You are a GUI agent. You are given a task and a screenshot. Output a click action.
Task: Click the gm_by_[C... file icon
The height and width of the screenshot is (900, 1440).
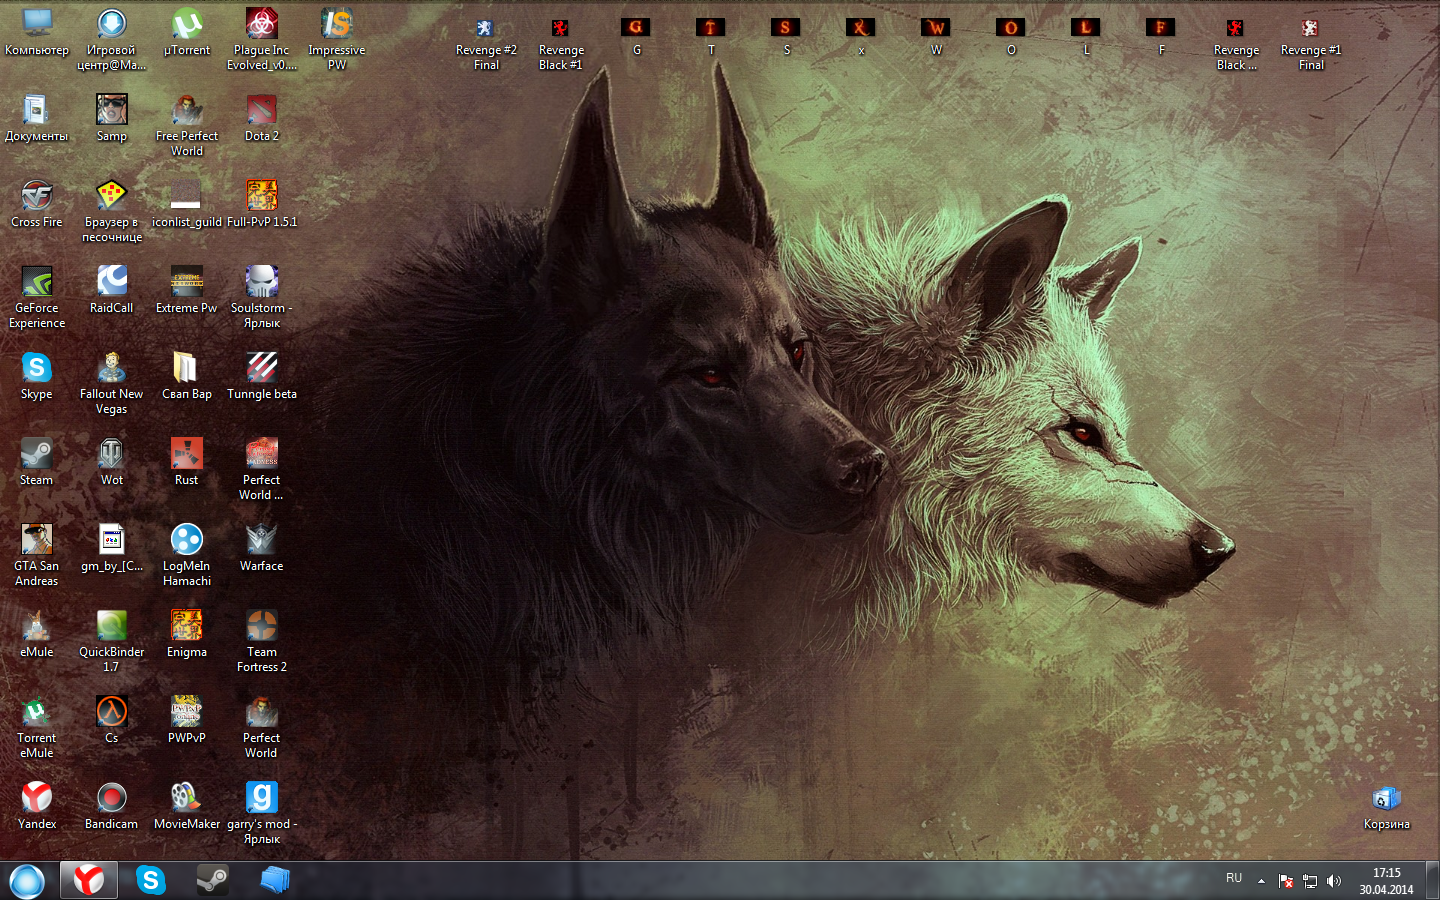[x=112, y=548]
